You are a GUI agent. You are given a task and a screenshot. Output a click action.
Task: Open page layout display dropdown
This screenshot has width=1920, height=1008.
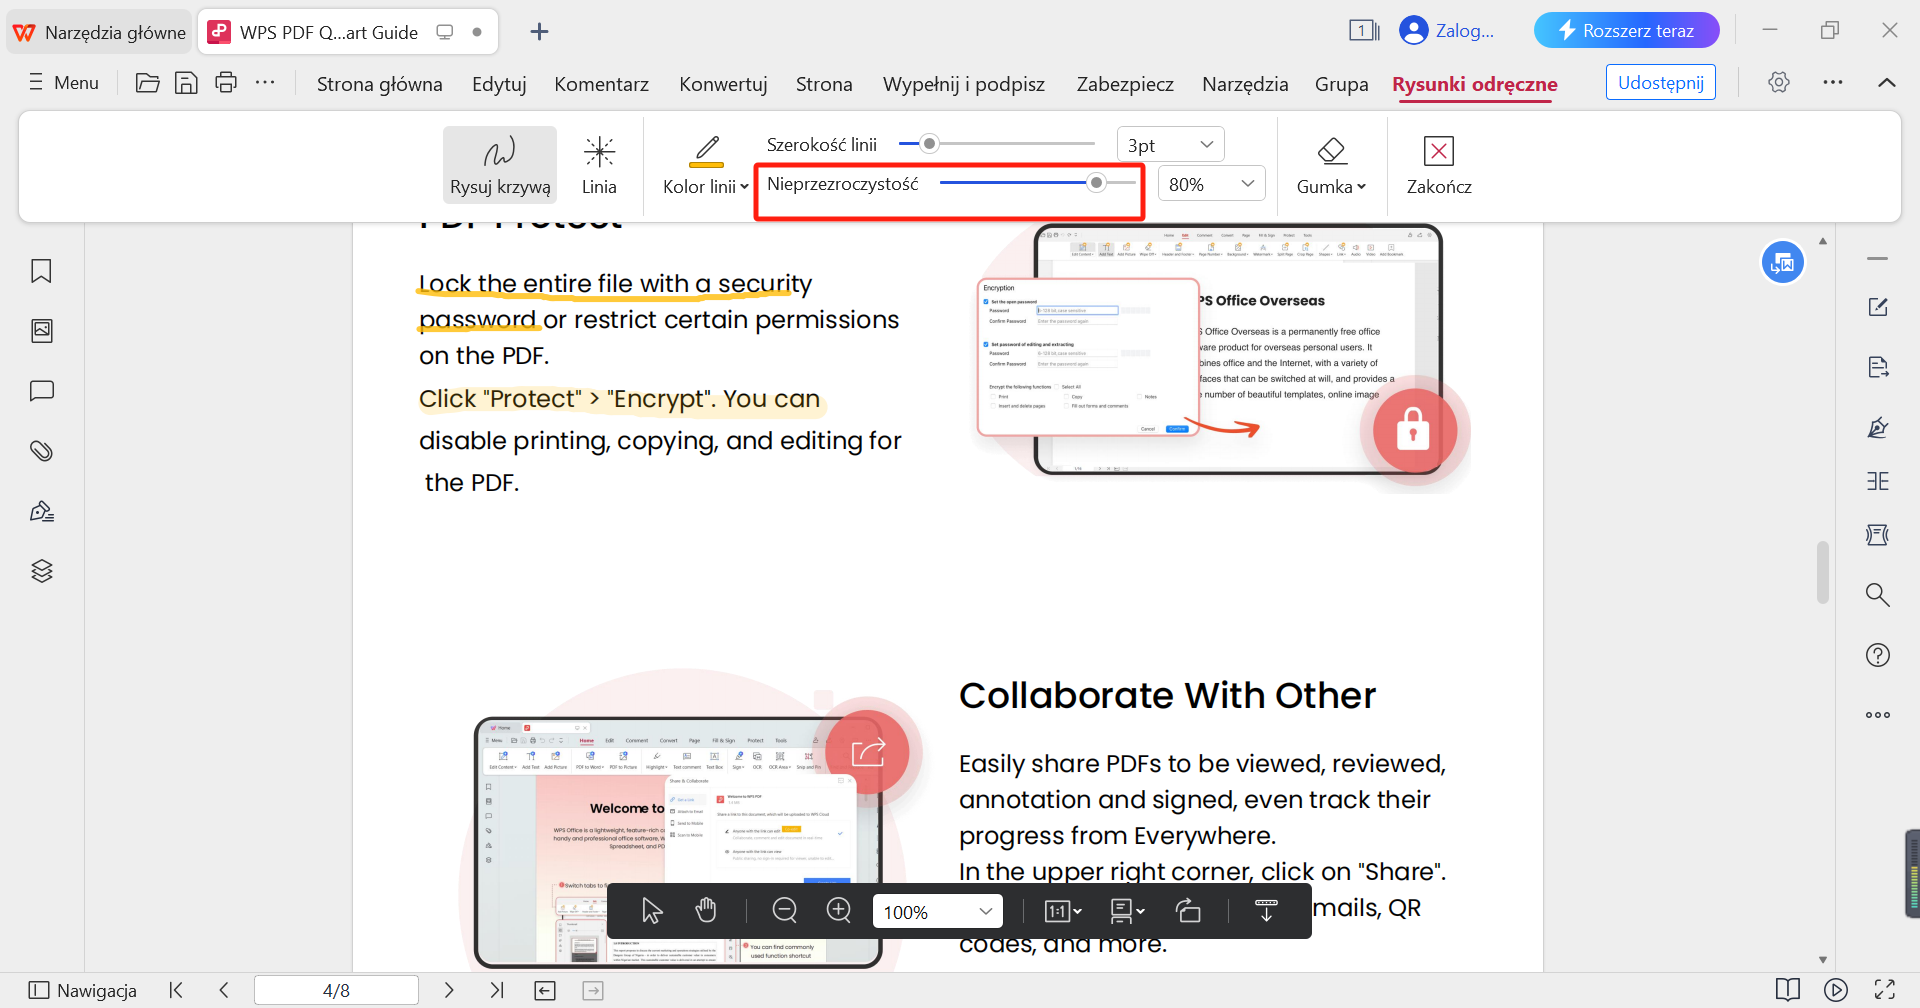[x=1127, y=911]
